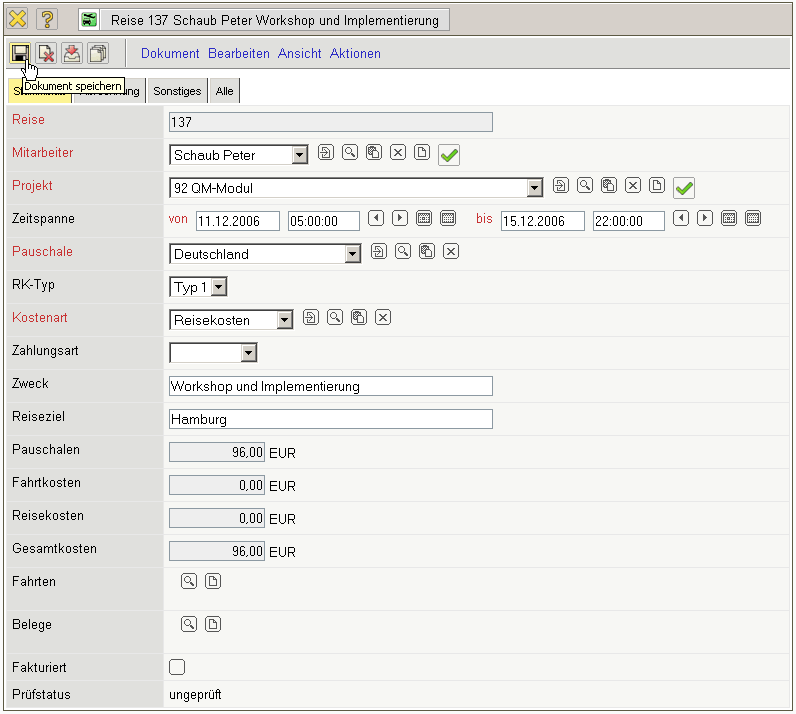Open the Zahlungsart dropdown
Viewport: 796px width, 714px height.
[x=249, y=352]
